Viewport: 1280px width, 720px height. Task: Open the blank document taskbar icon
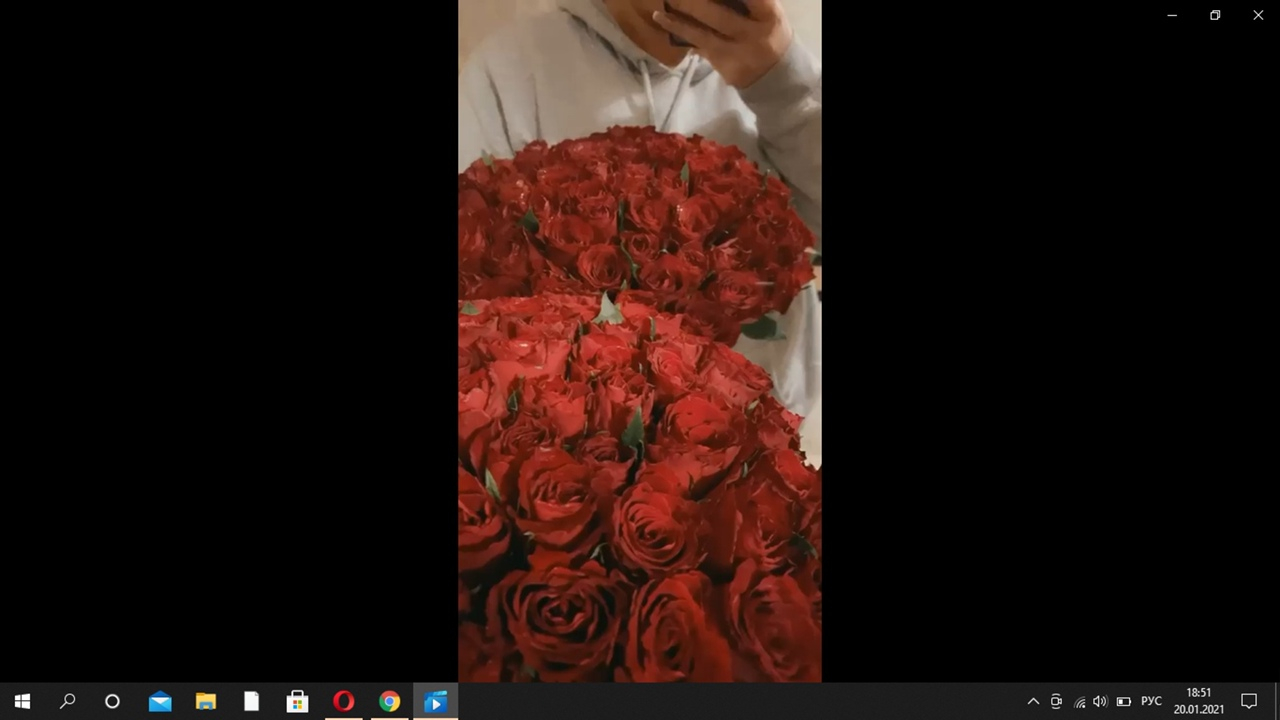click(252, 702)
